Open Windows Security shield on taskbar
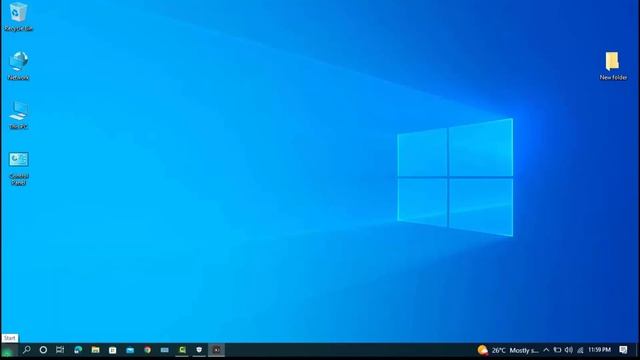Screen dimensions: 640x360 199,350
